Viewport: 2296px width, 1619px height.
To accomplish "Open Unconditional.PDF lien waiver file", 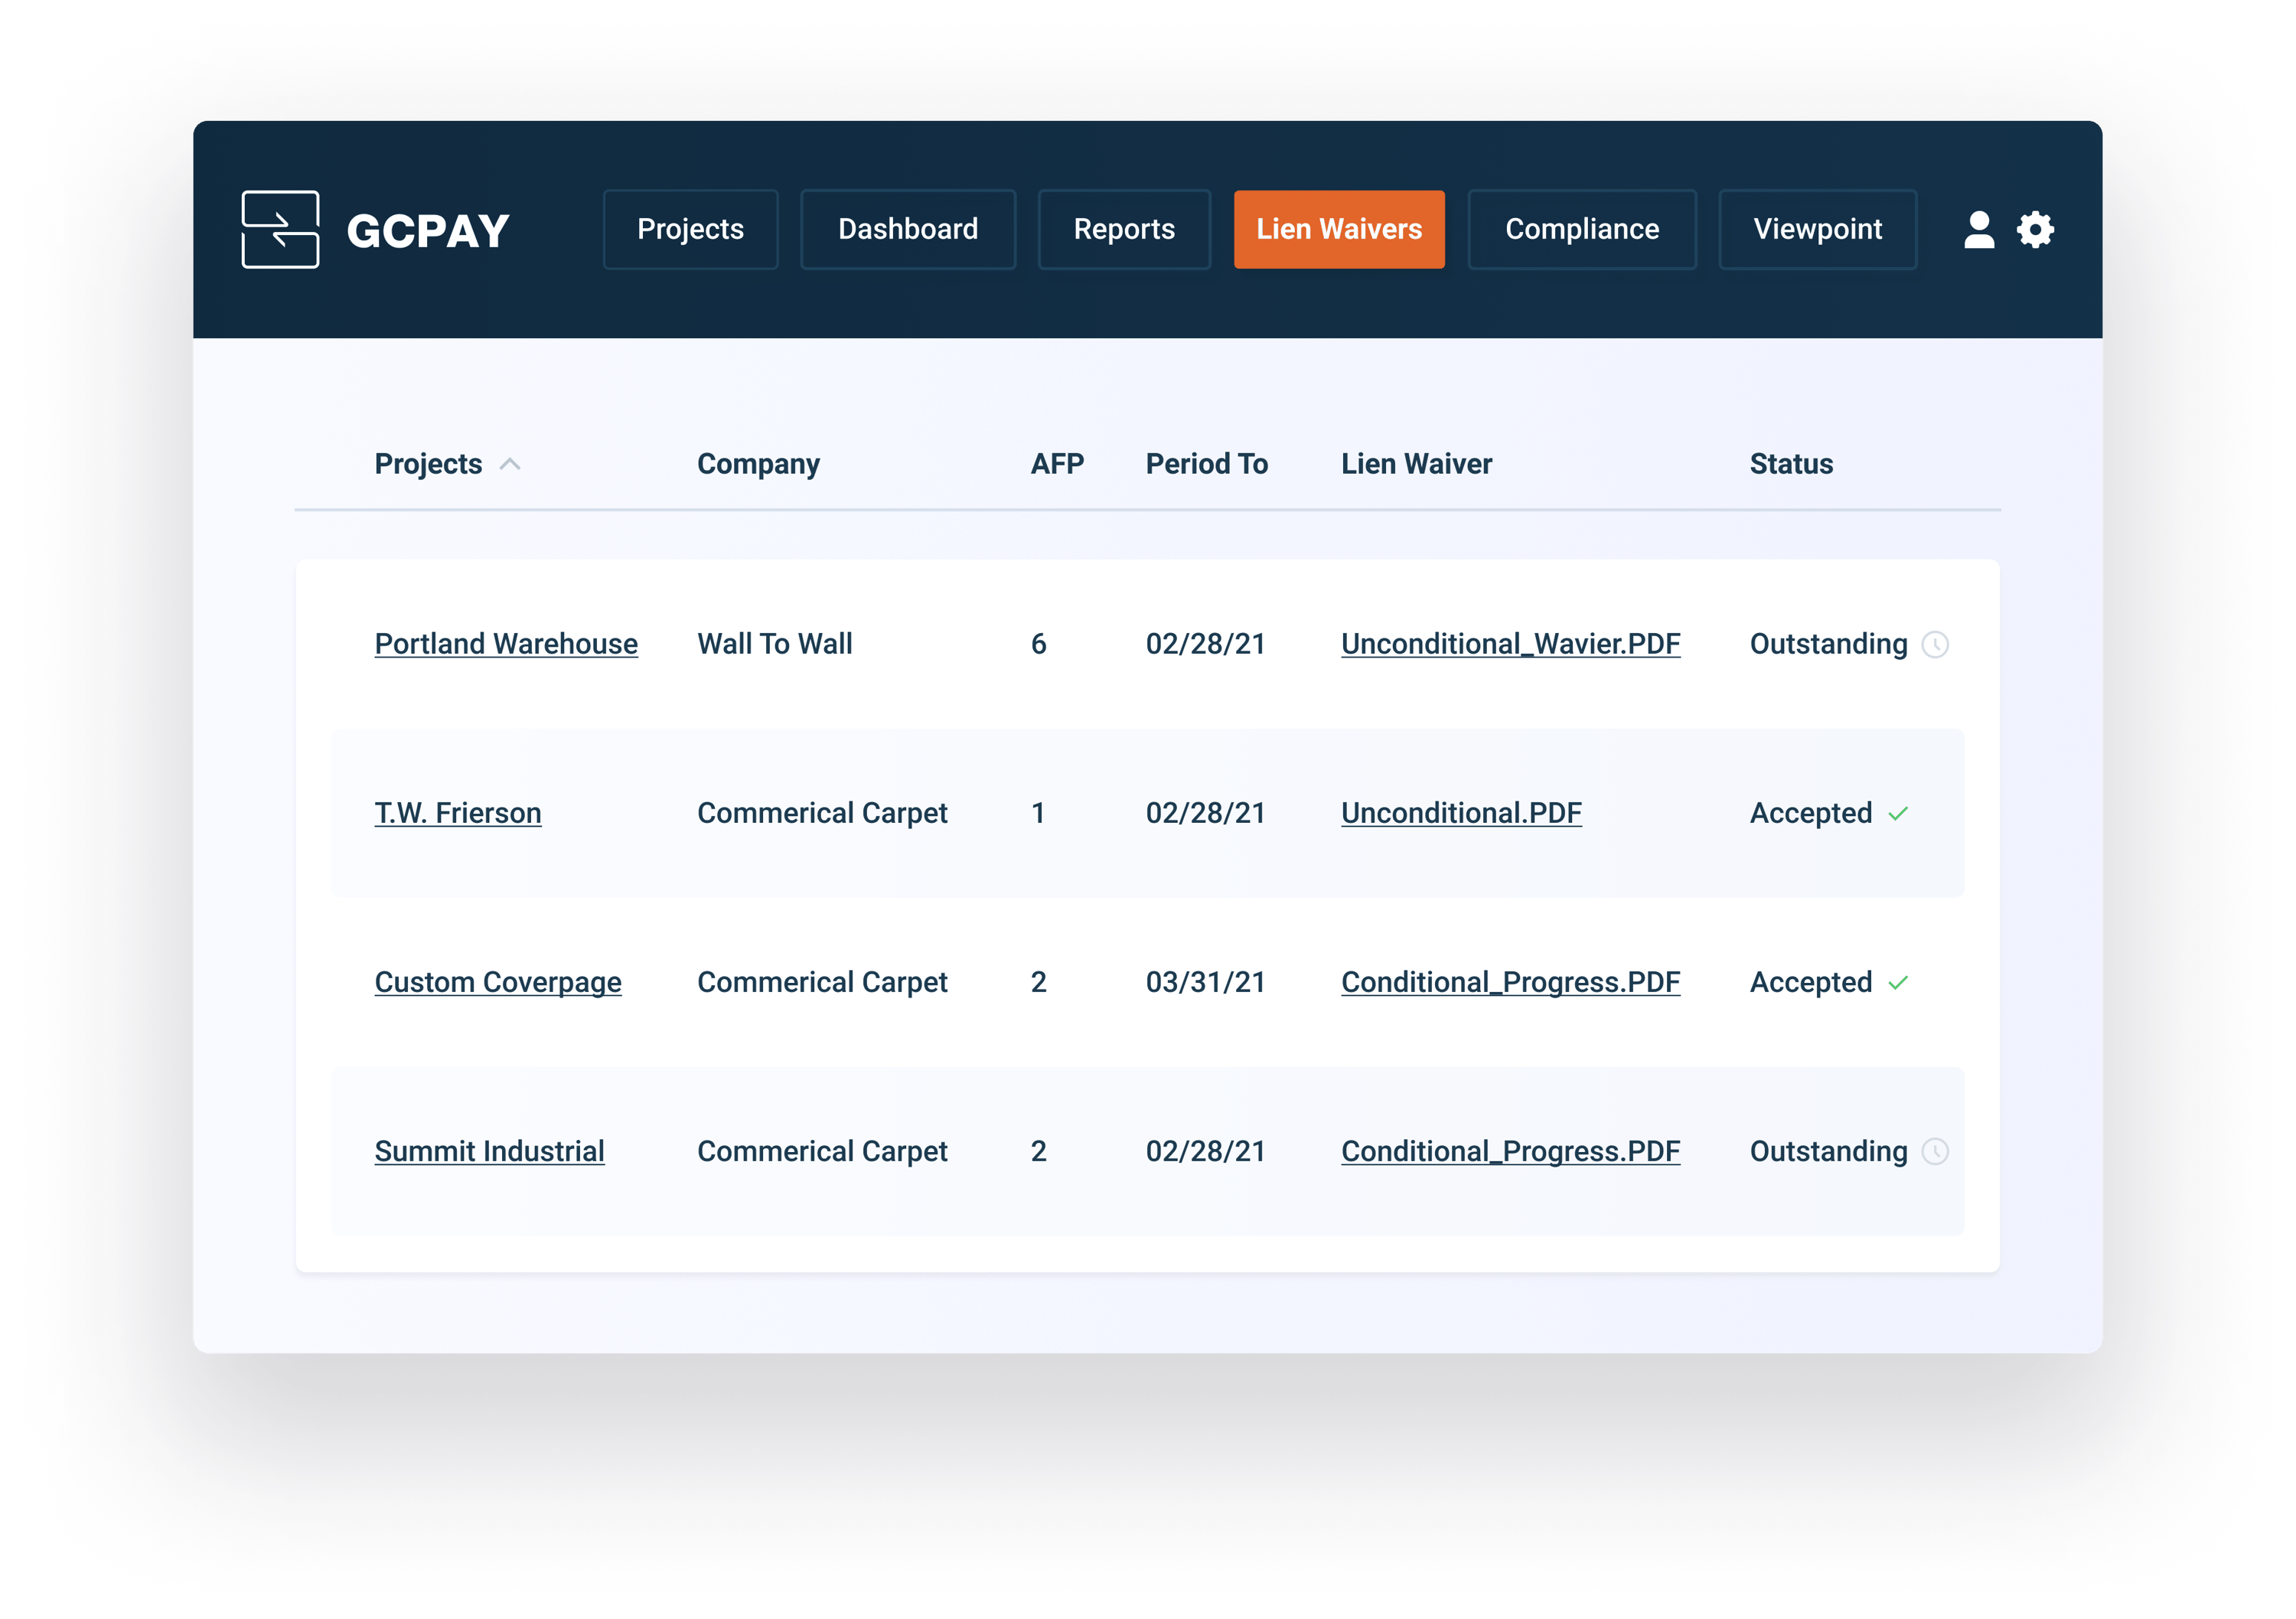I will pyautogui.click(x=1461, y=813).
